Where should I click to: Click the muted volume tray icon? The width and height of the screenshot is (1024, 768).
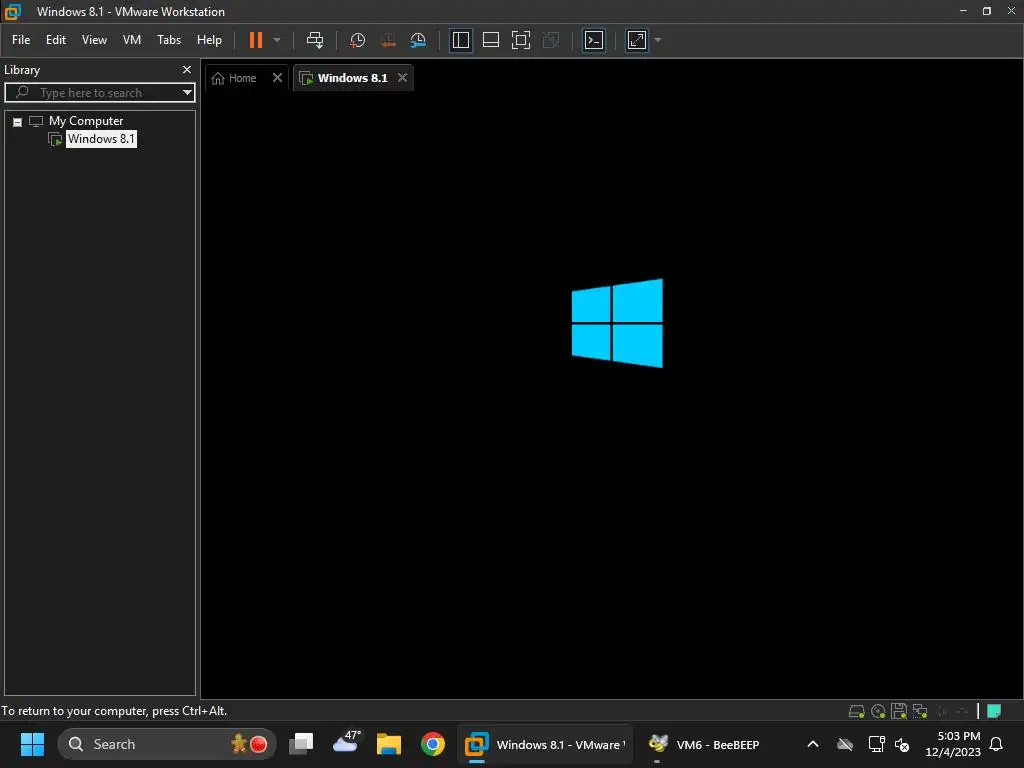903,744
